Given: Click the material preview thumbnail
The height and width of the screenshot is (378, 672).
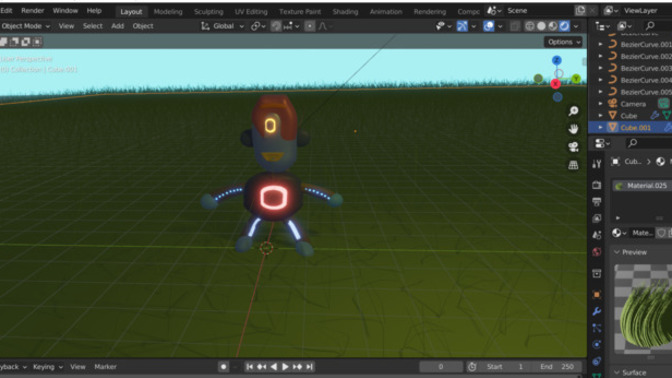Looking at the screenshot, I should [x=643, y=309].
